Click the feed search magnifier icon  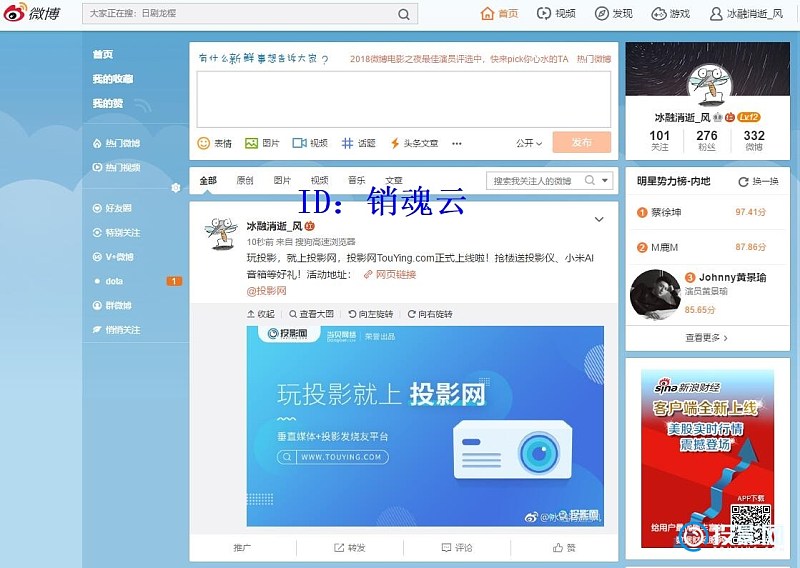pyautogui.click(x=590, y=180)
